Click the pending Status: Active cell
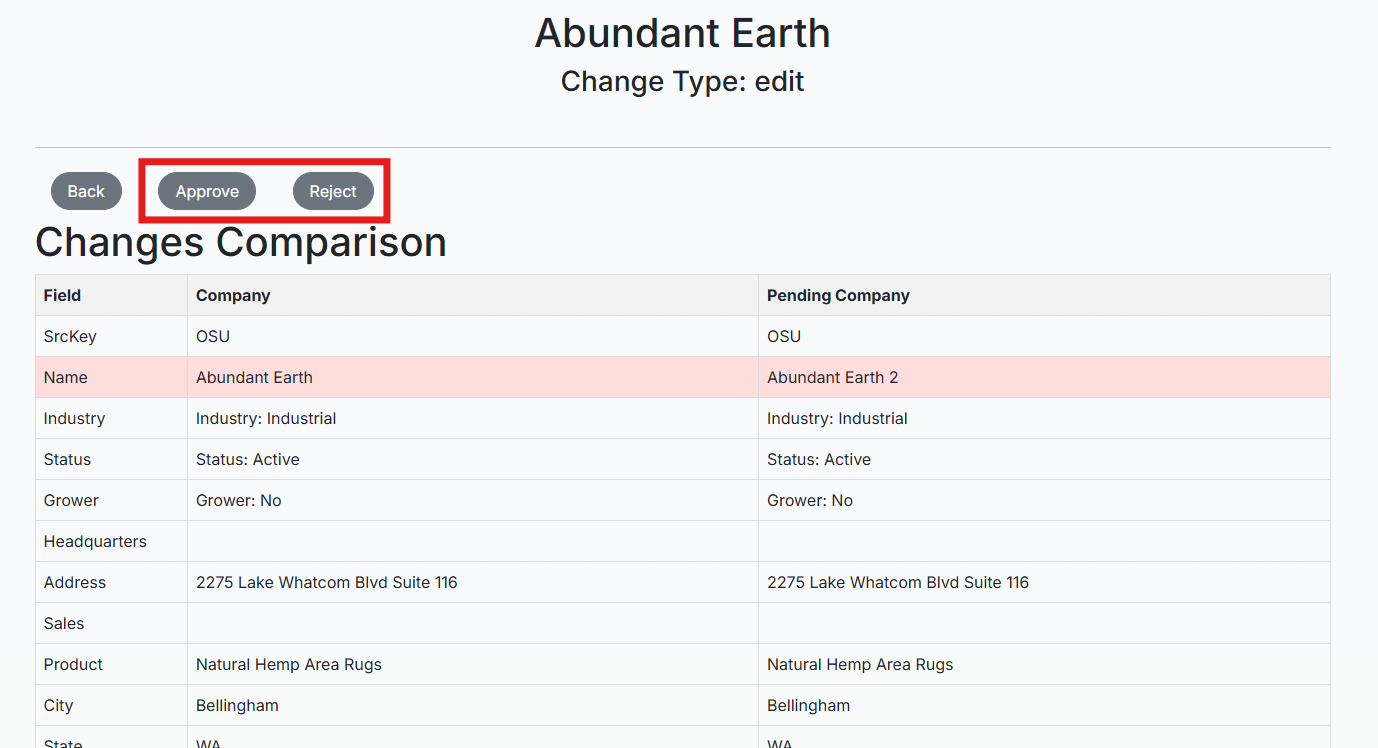Image resolution: width=1378 pixels, height=748 pixels. (x=1044, y=459)
